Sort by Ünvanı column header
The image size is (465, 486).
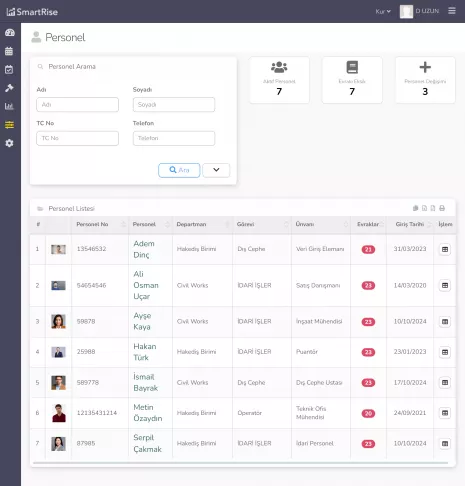[x=321, y=224]
